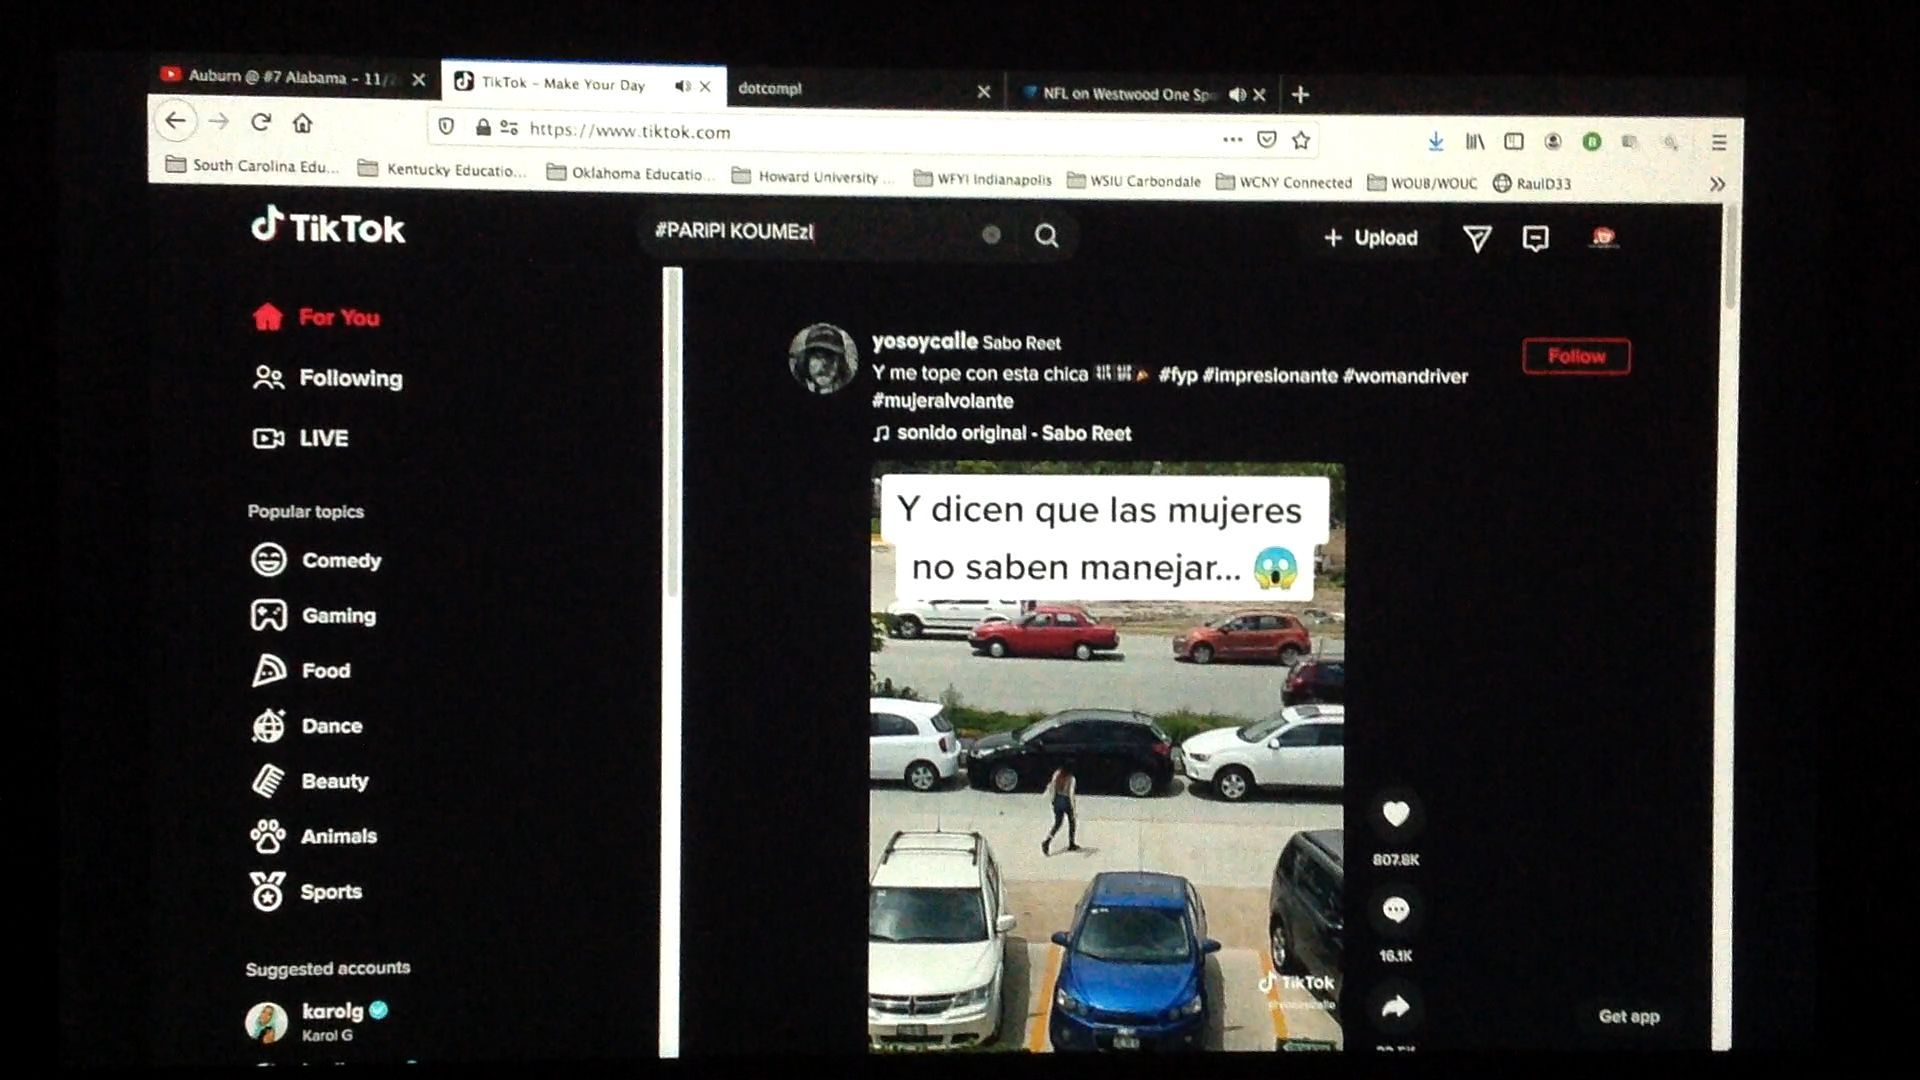Screen dimensions: 1920x1080
Task: Open the #fyp hashtag
Action: (x=1178, y=376)
